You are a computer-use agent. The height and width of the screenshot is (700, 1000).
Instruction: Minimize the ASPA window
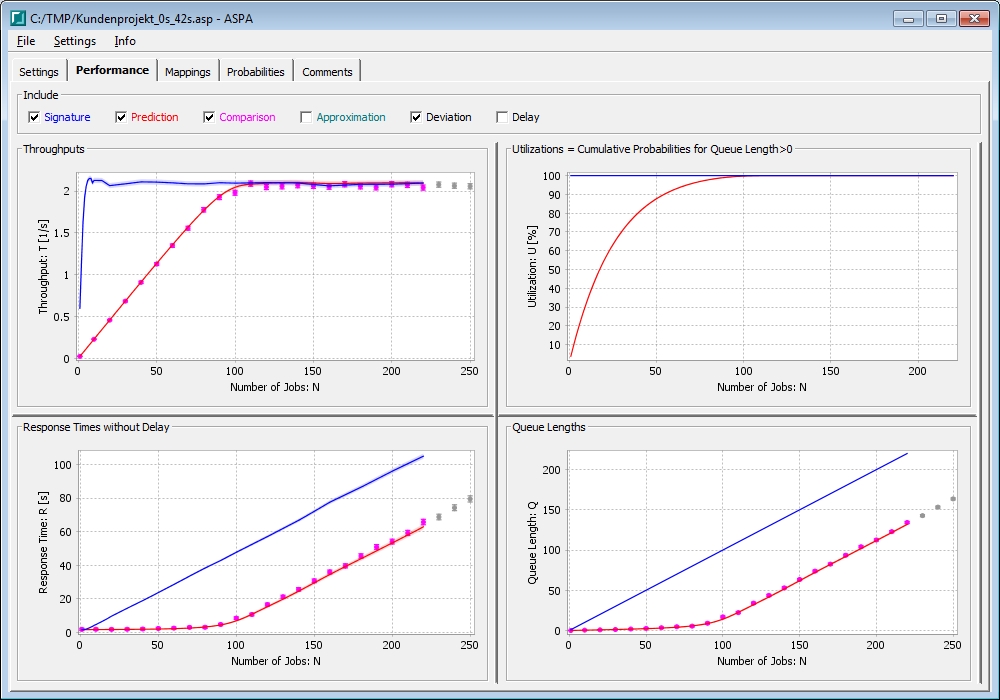pyautogui.click(x=908, y=18)
